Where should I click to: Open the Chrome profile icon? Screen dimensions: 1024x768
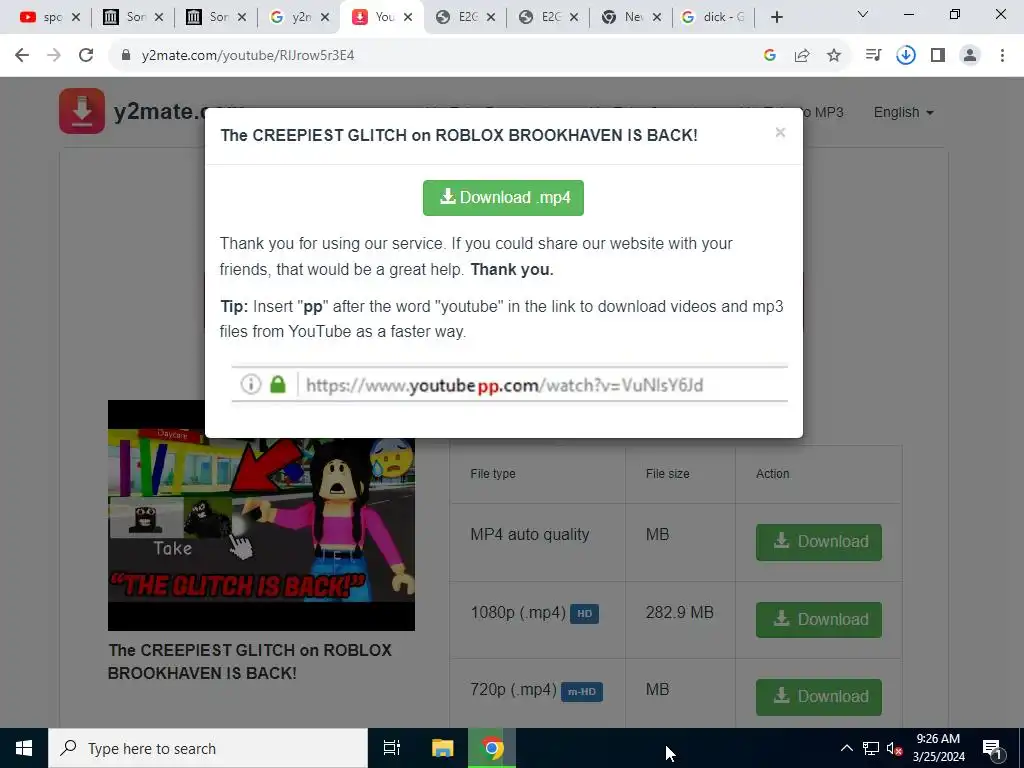click(x=970, y=56)
